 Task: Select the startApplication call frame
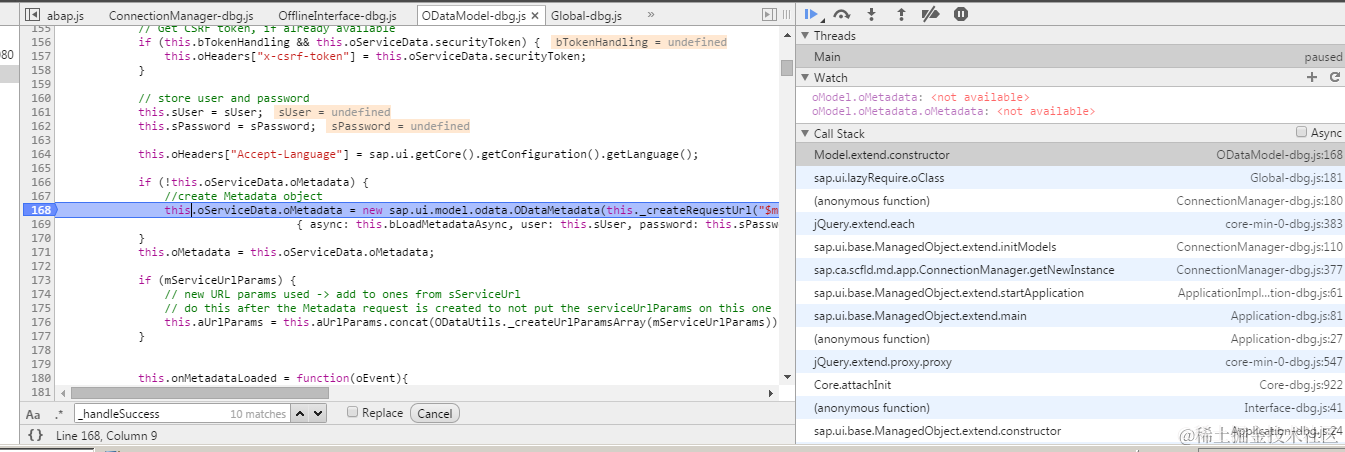click(1070, 293)
